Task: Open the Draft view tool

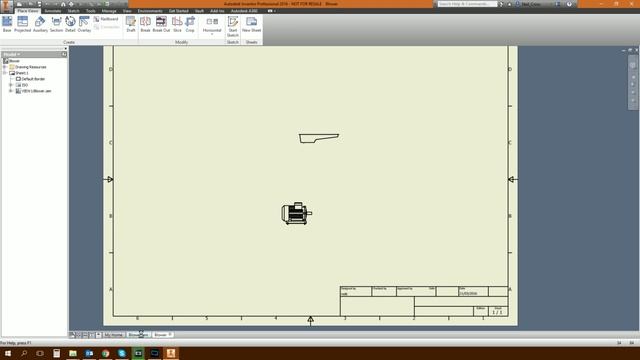Action: coord(131,24)
